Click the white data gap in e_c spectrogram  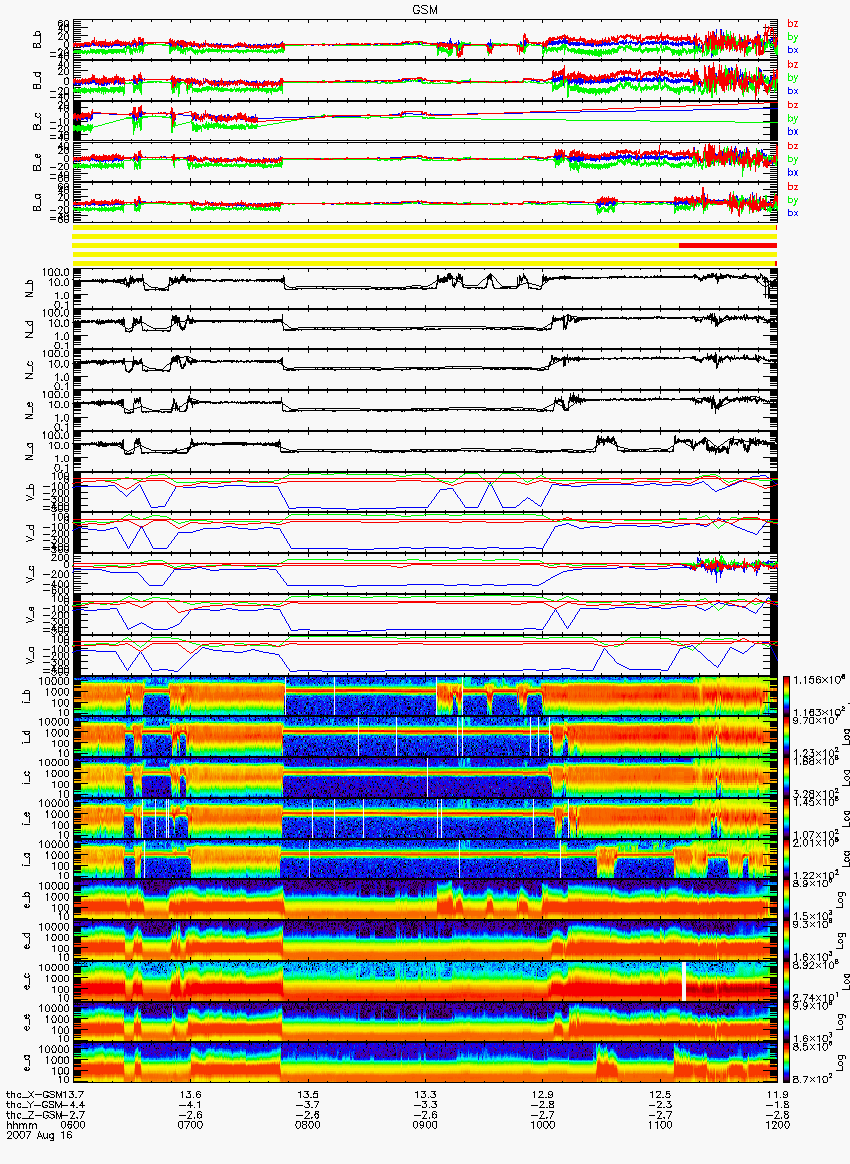click(x=684, y=982)
